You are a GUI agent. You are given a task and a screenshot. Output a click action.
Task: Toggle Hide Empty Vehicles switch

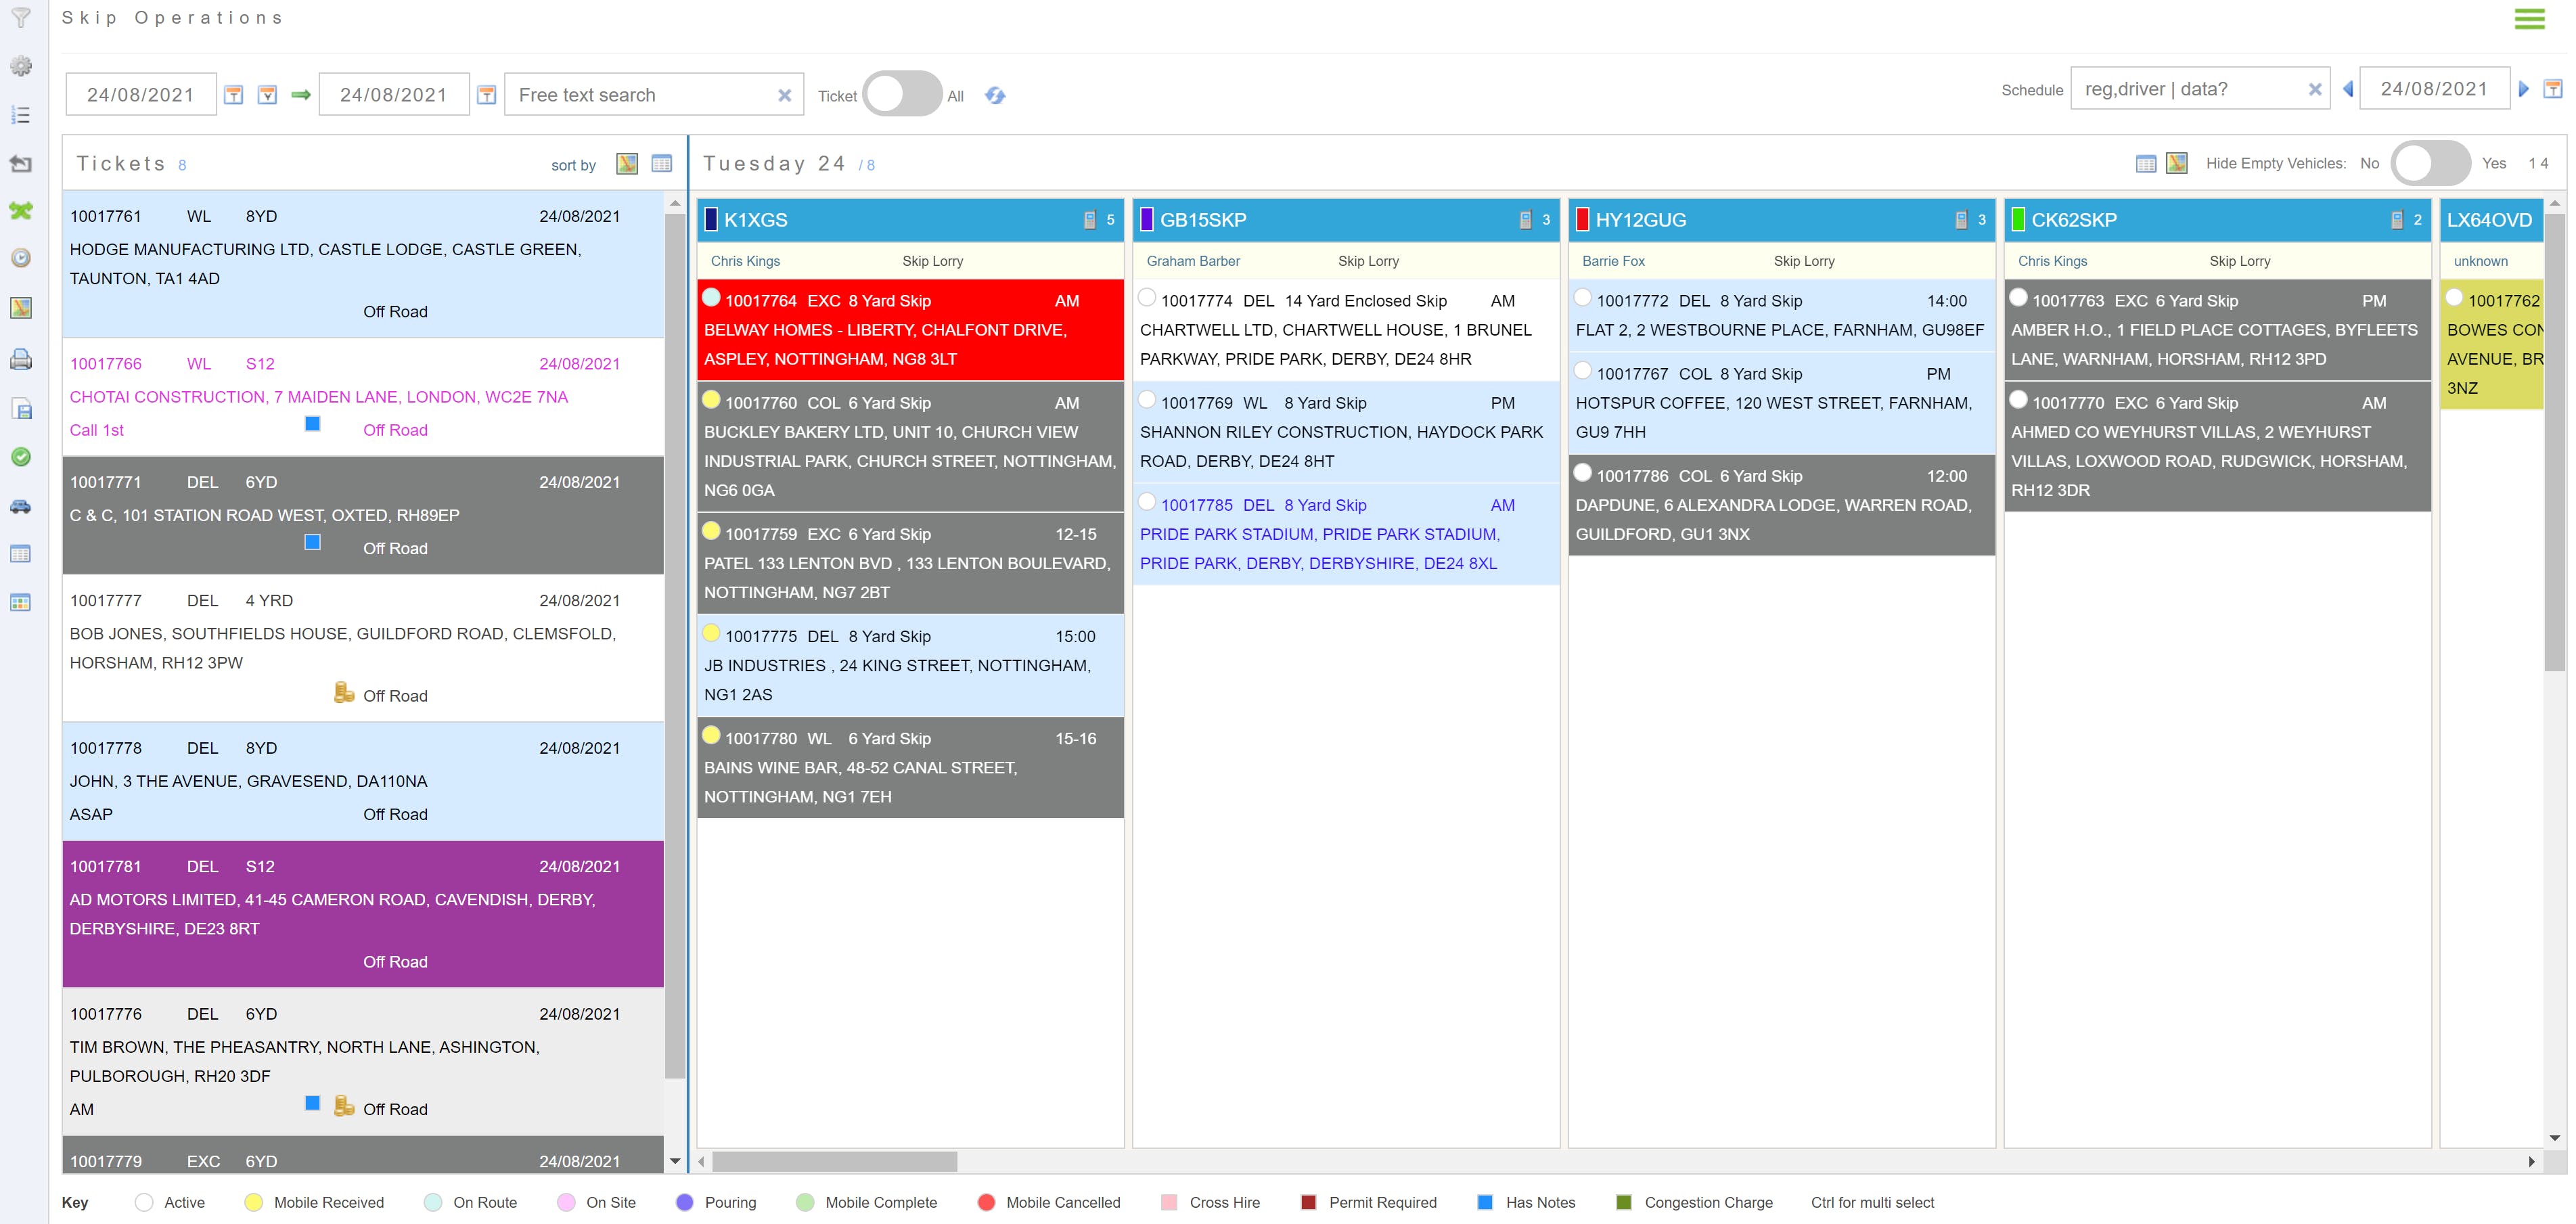point(2430,163)
